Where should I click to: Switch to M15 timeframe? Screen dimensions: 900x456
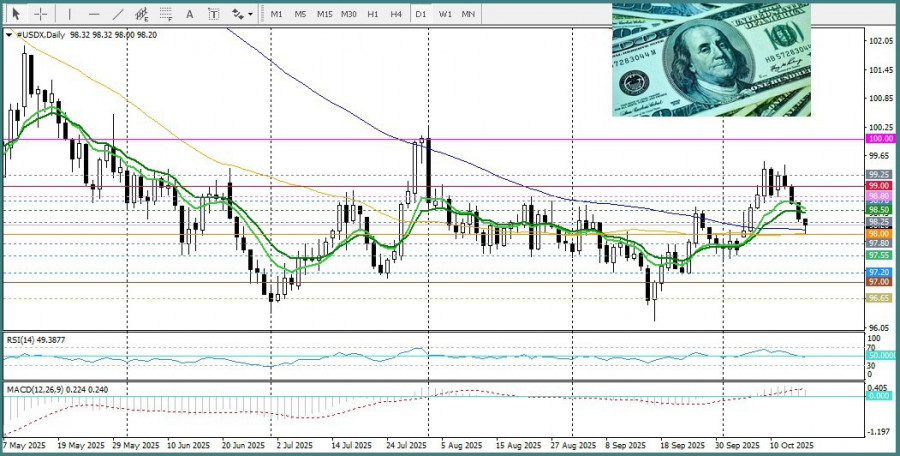324,14
